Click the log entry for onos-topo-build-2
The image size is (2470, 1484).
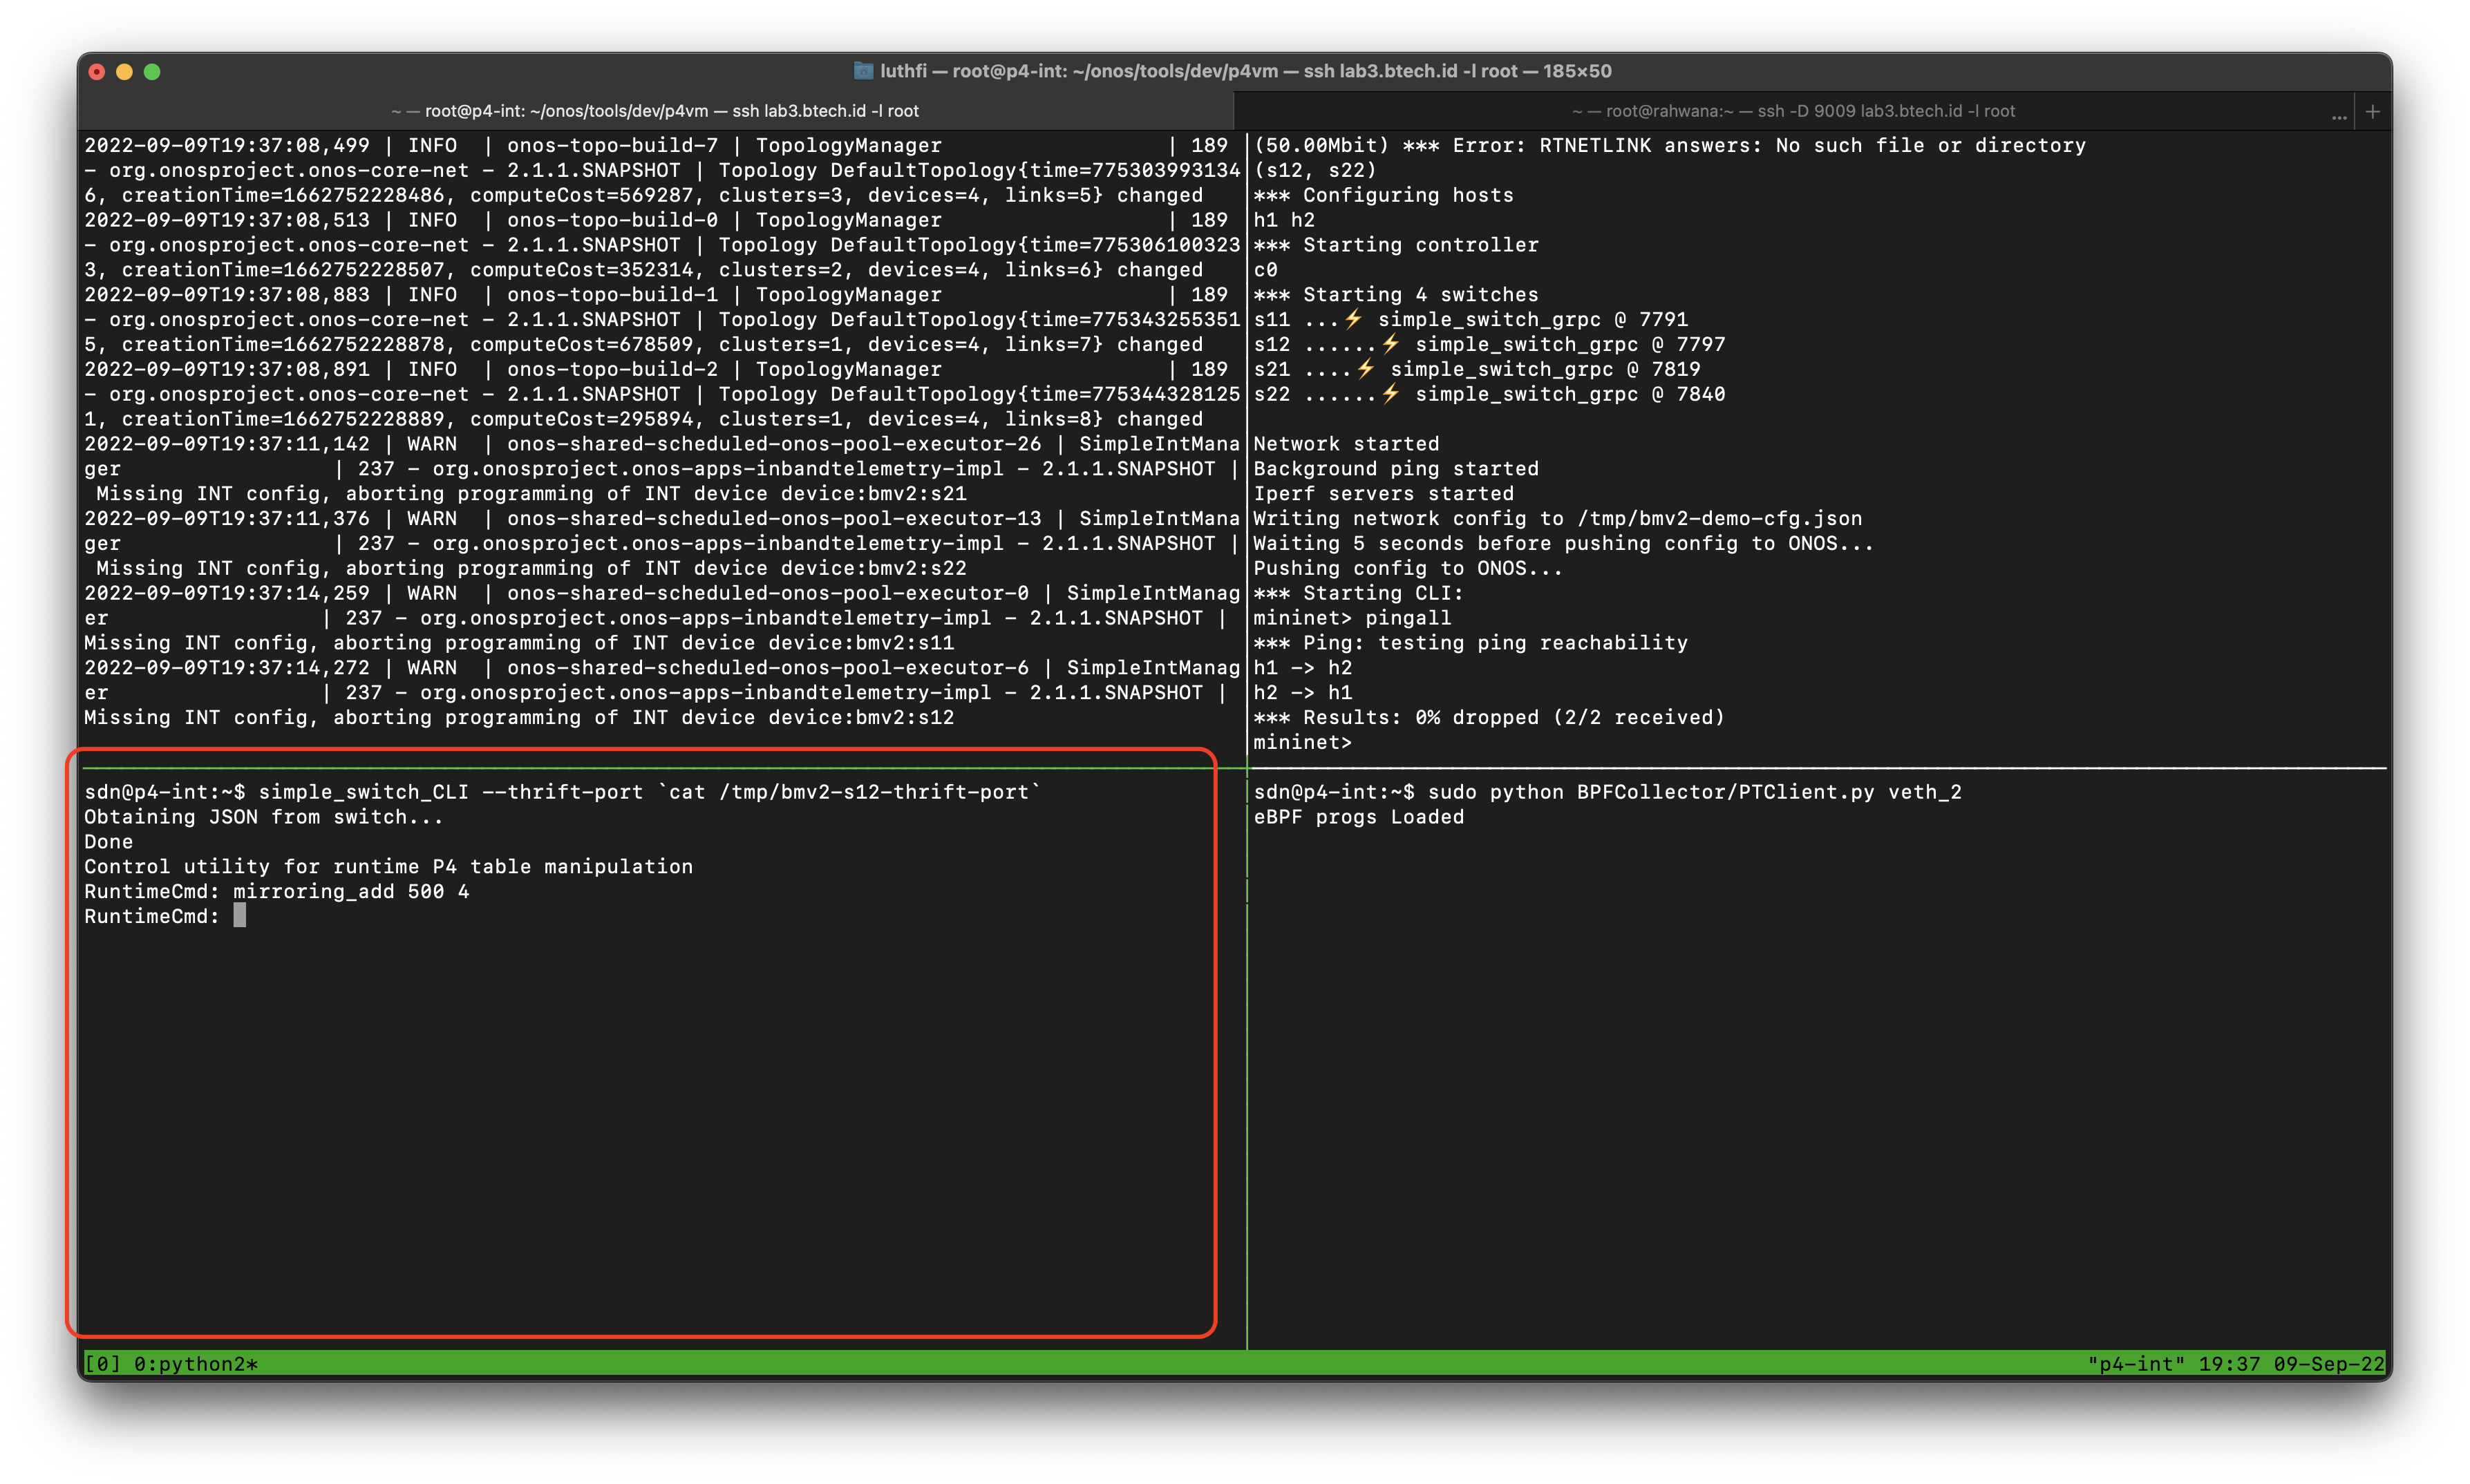coord(661,394)
